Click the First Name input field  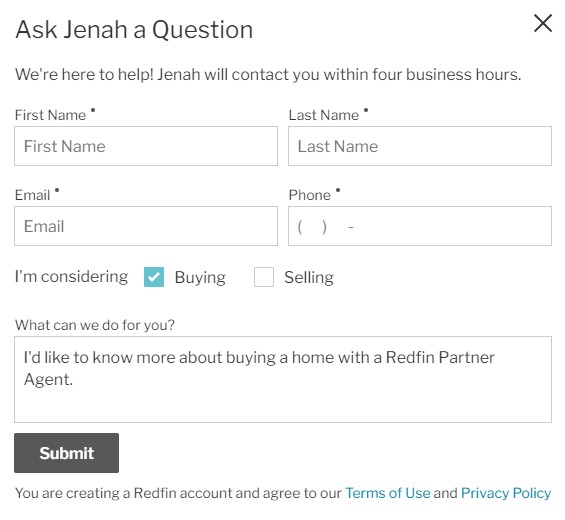(x=146, y=146)
